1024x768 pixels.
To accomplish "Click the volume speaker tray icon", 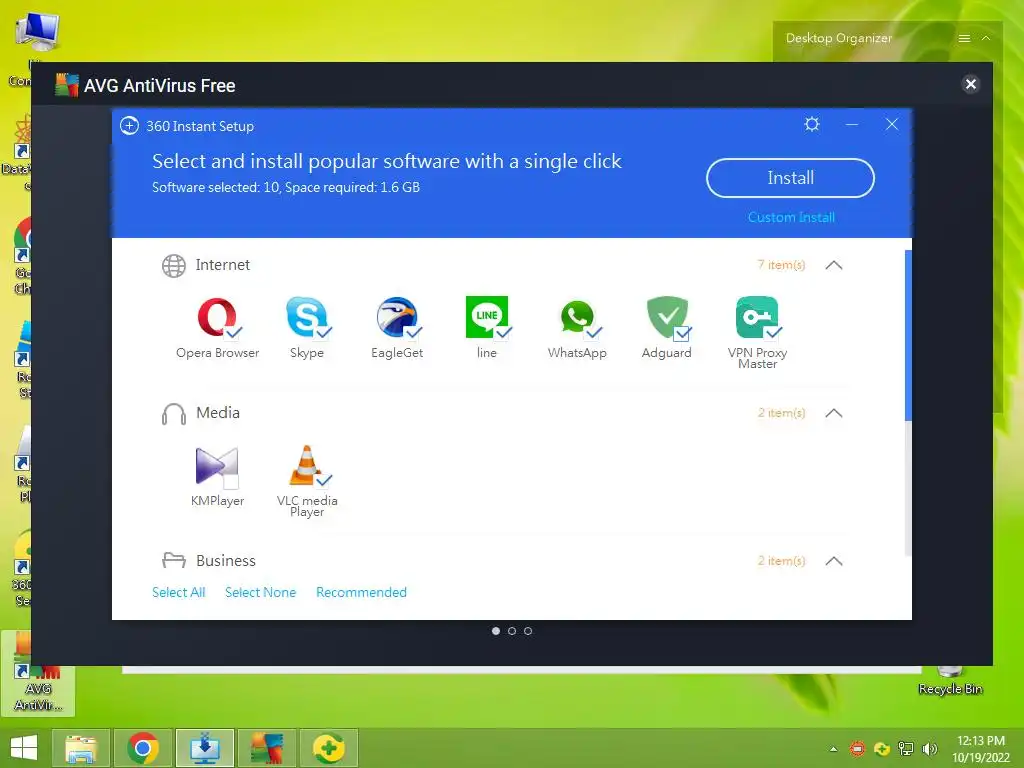I will coord(929,748).
